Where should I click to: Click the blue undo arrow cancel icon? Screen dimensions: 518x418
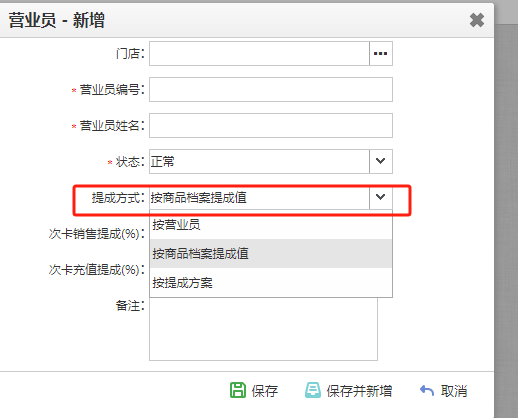point(427,390)
